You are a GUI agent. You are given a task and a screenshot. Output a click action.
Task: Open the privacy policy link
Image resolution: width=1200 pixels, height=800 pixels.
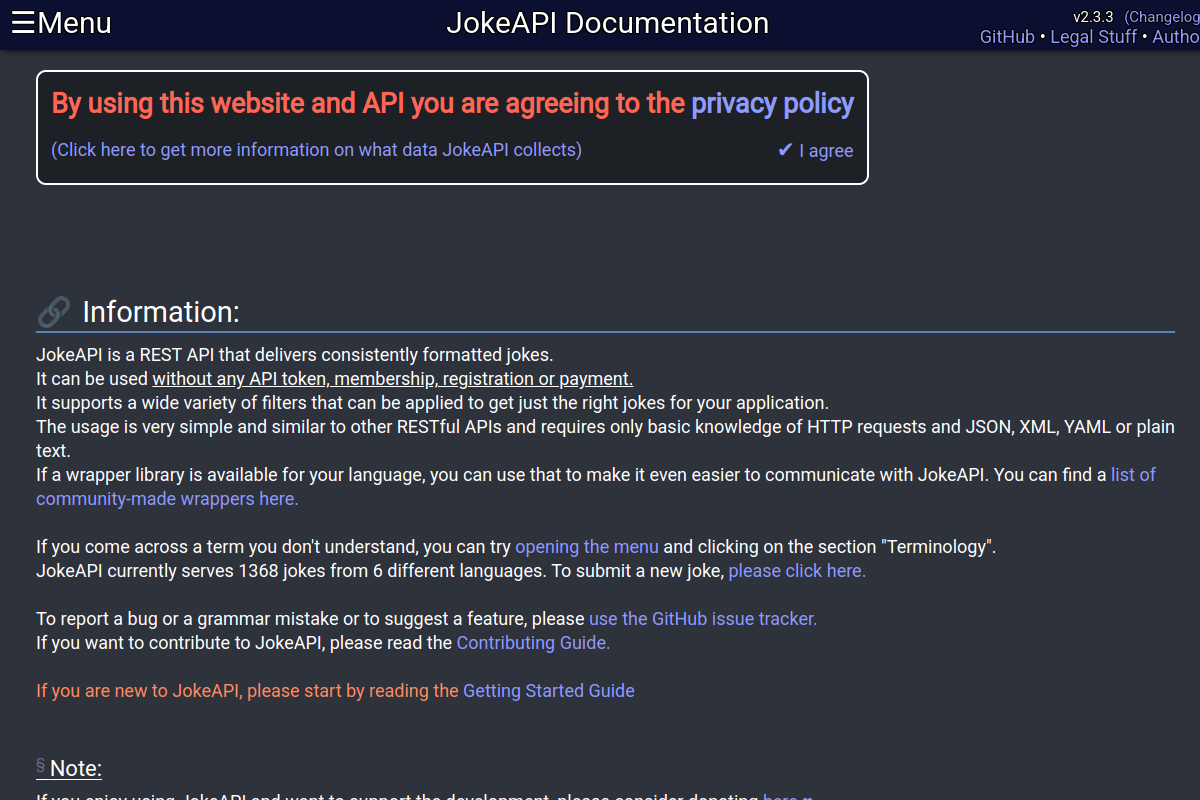click(772, 103)
